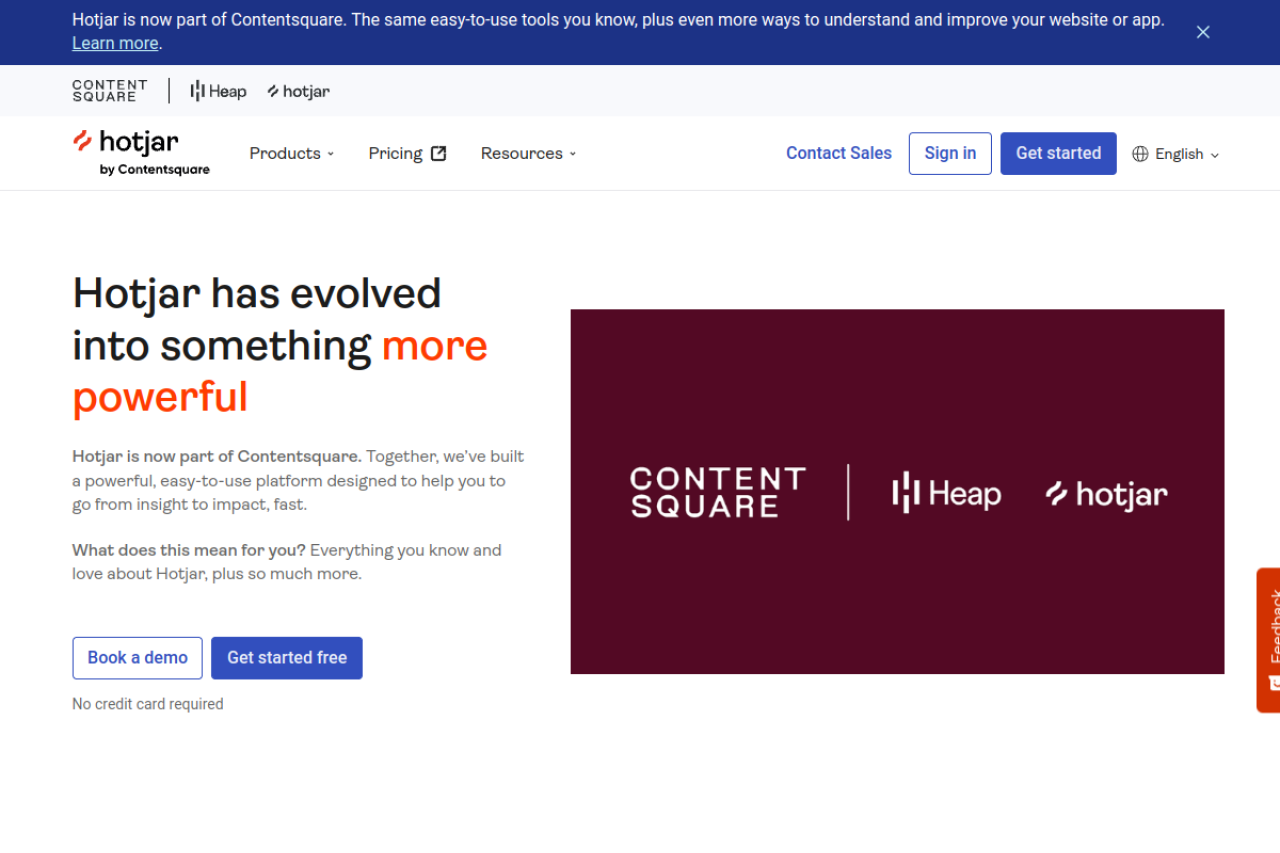Expand the Products dropdown
The width and height of the screenshot is (1280, 853).
291,153
